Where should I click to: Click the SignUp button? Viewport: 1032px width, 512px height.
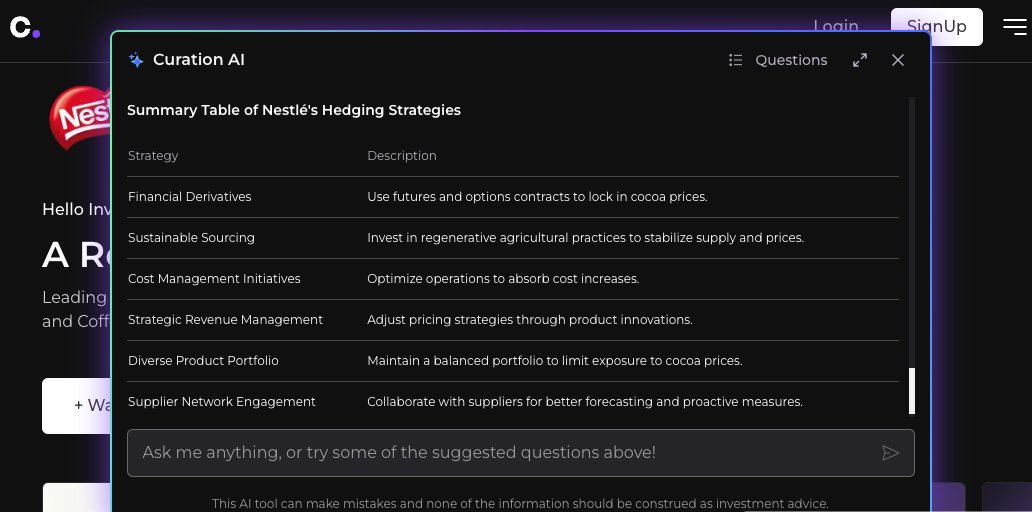pyautogui.click(x=937, y=27)
